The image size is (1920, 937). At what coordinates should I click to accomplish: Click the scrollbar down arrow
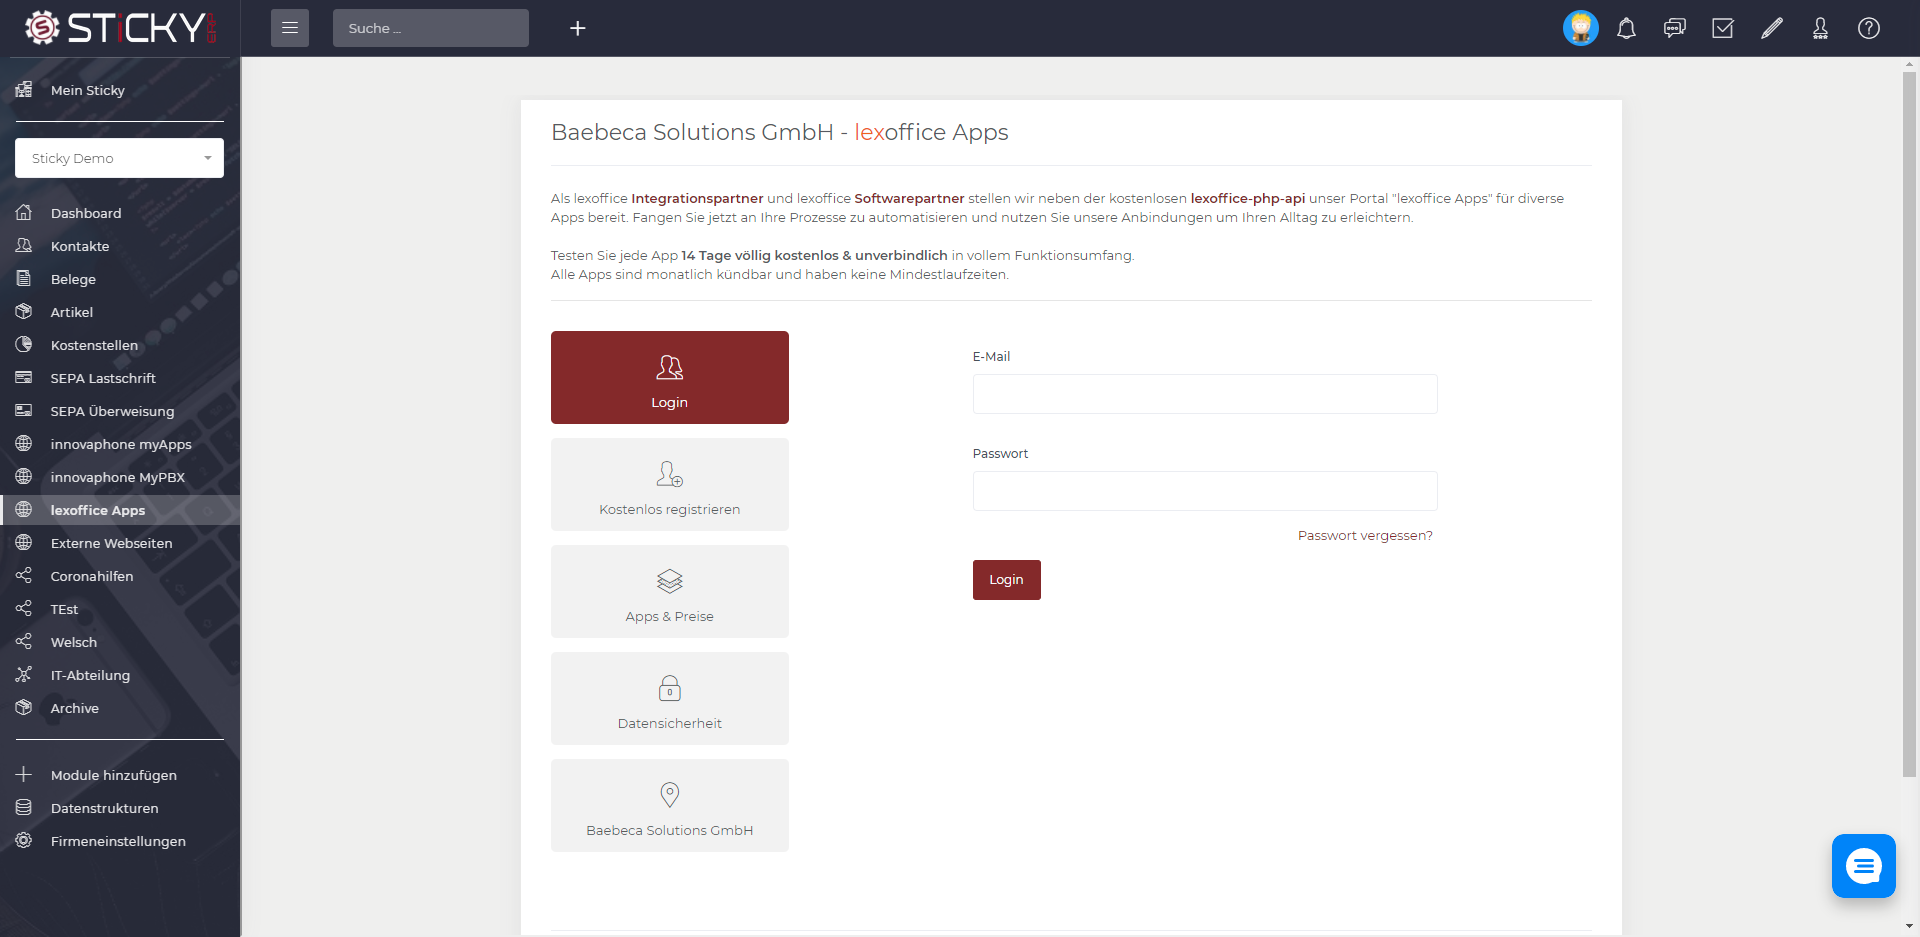pos(1910,926)
